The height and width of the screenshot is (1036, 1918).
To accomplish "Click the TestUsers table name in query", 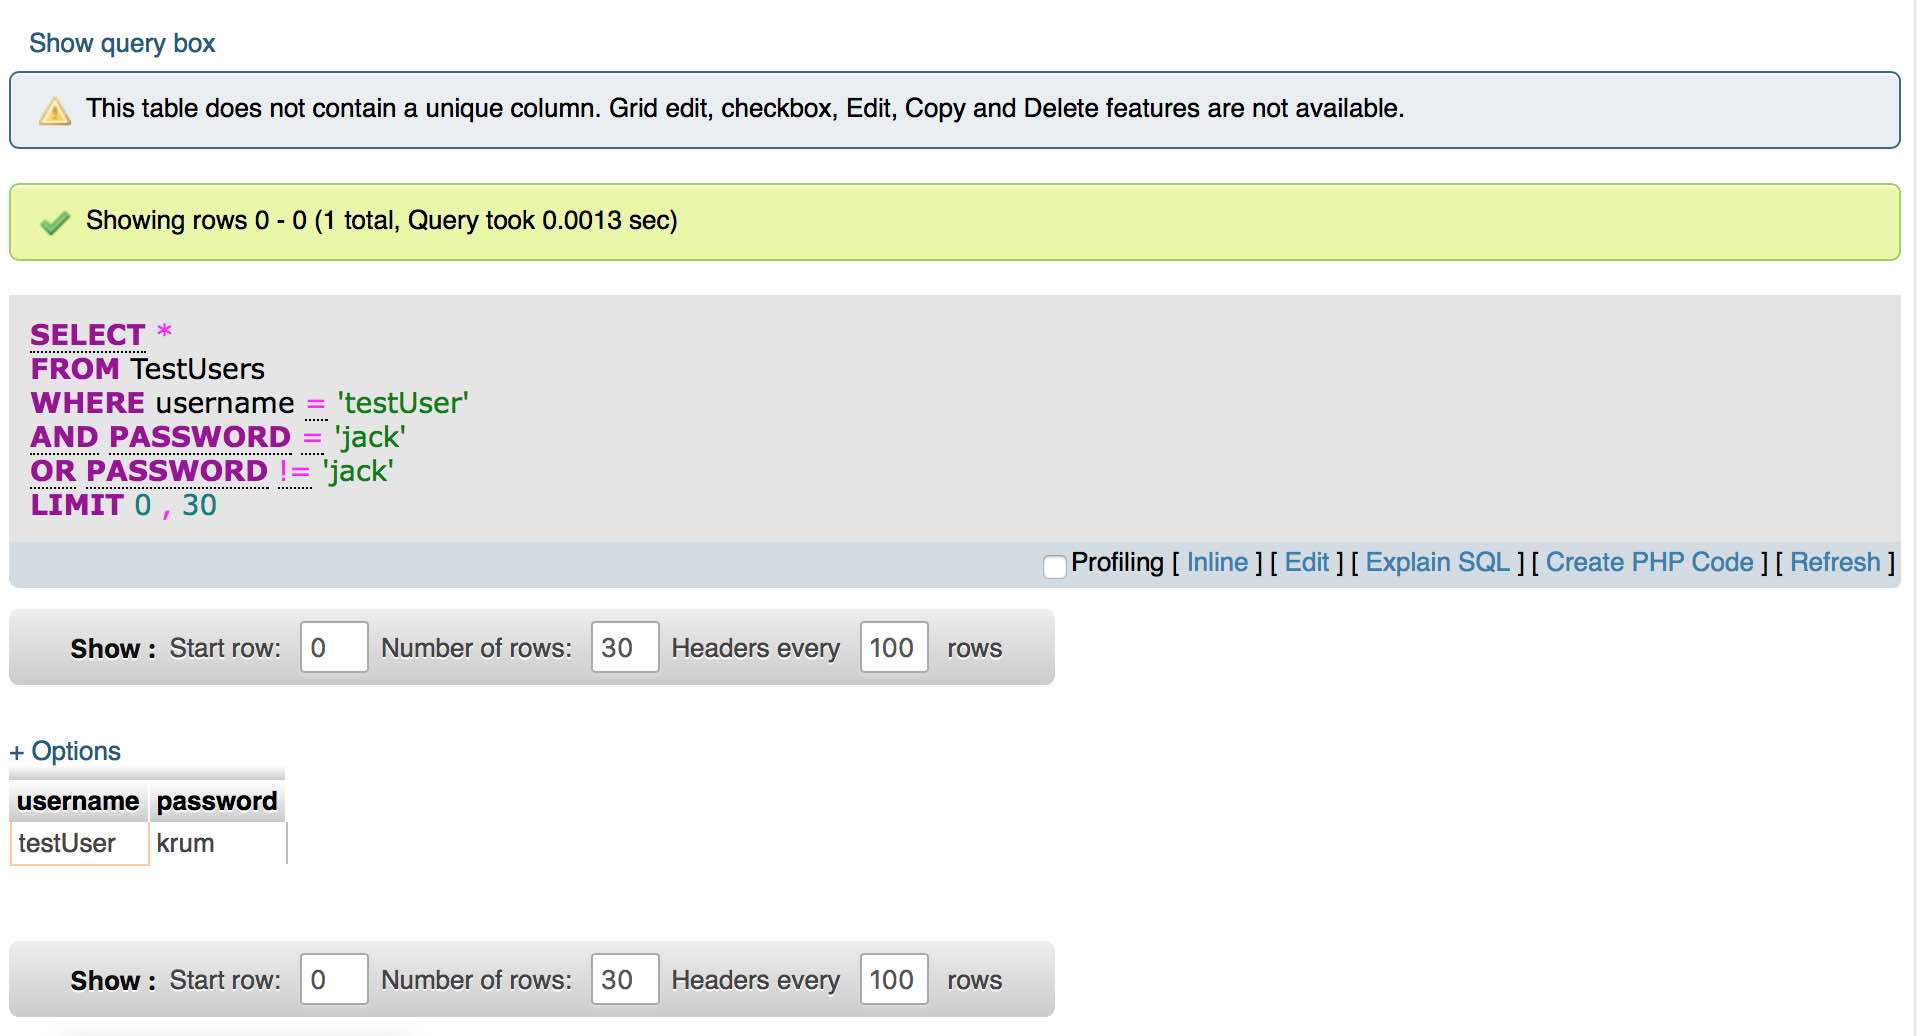I will 197,369.
